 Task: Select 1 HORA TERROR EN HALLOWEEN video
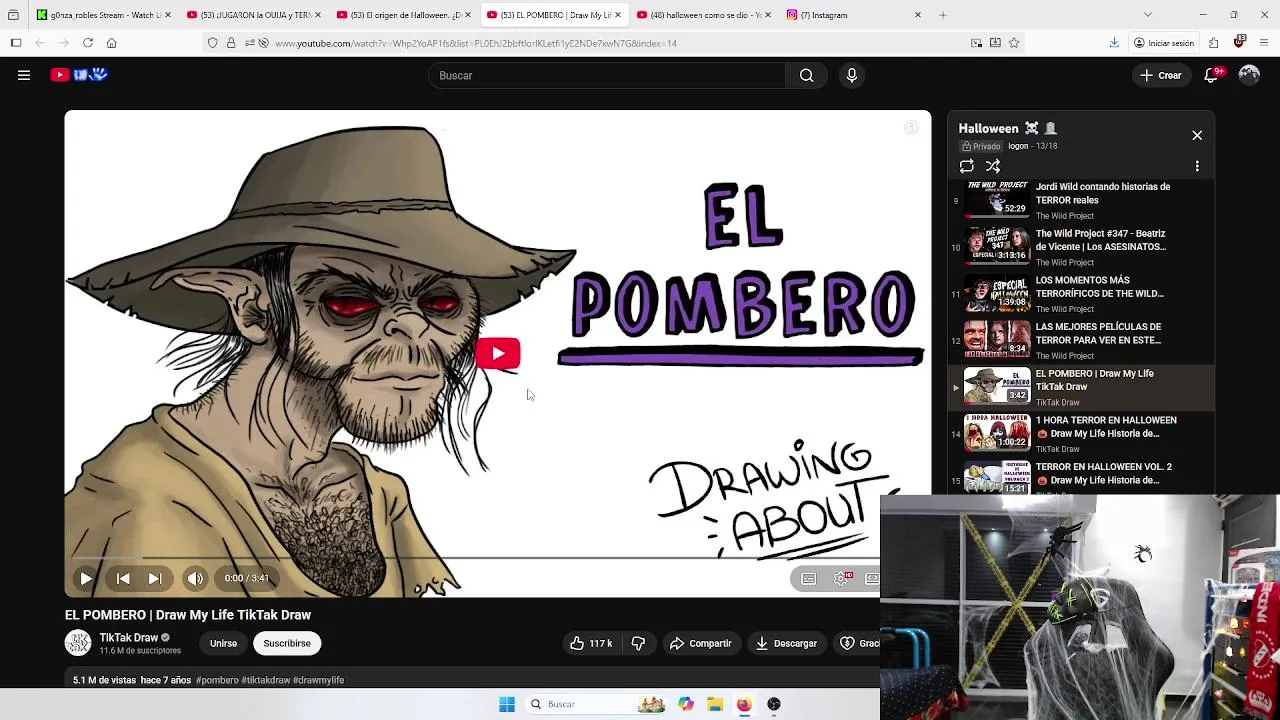pos(1081,434)
